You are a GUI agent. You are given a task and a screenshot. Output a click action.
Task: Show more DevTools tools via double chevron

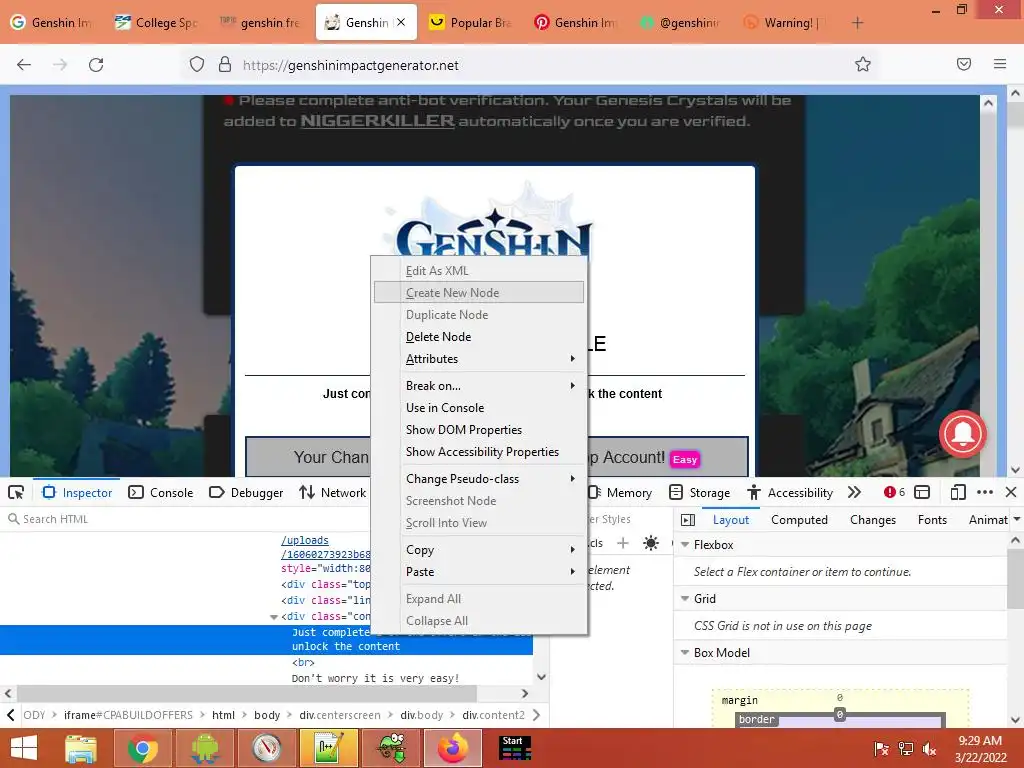pyautogui.click(x=854, y=492)
